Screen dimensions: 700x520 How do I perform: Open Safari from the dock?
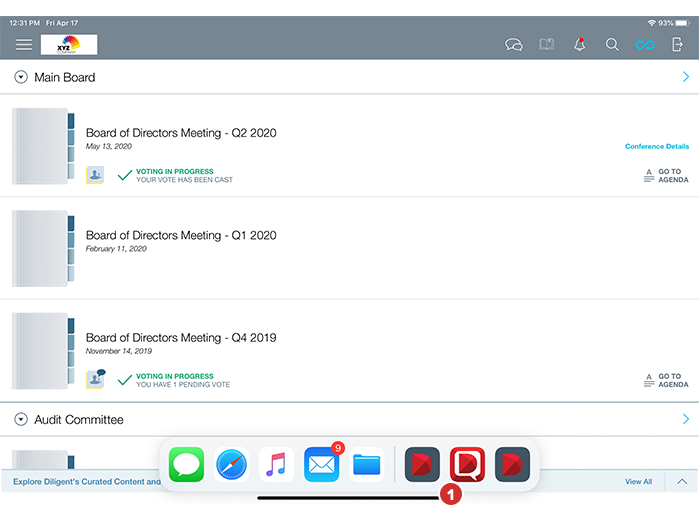coord(232,465)
